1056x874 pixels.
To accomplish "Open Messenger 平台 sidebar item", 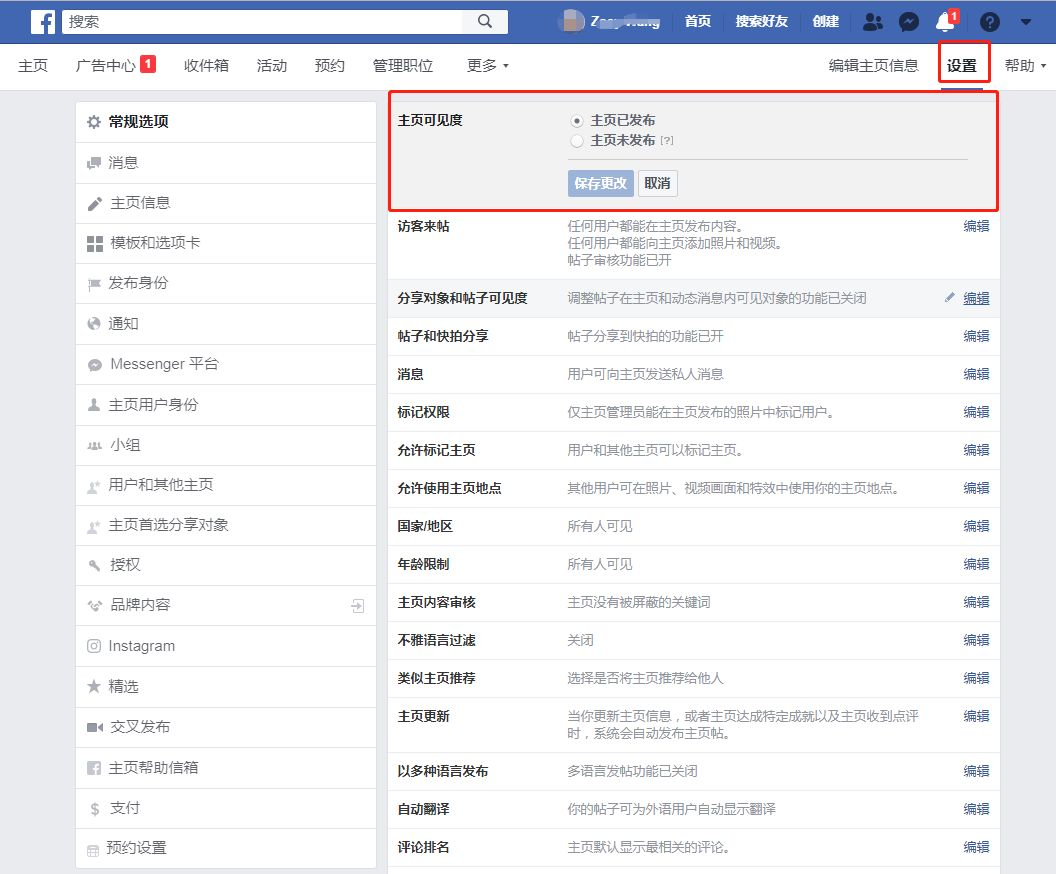I will point(226,364).
